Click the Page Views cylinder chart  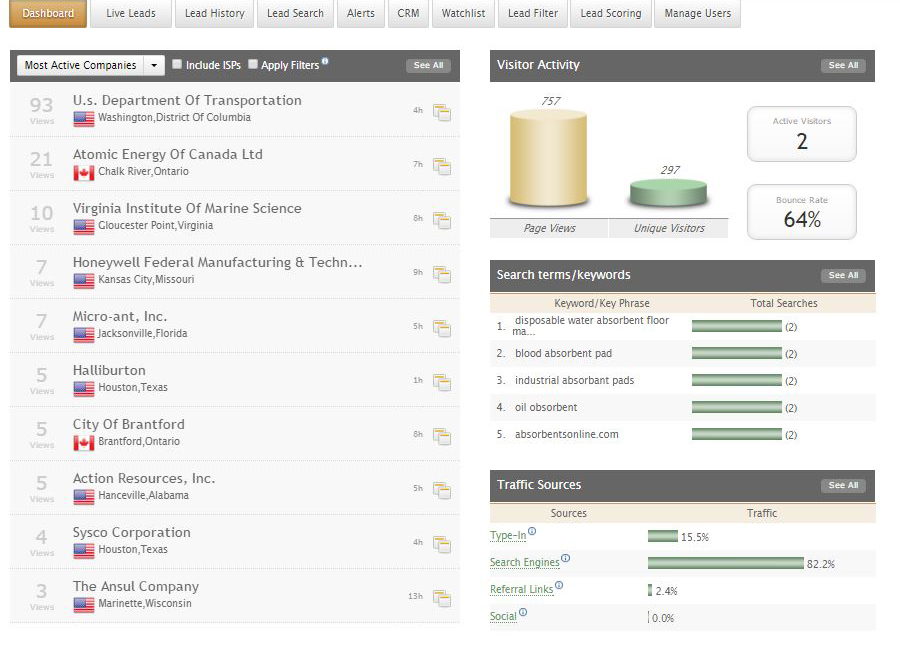pyautogui.click(x=548, y=160)
